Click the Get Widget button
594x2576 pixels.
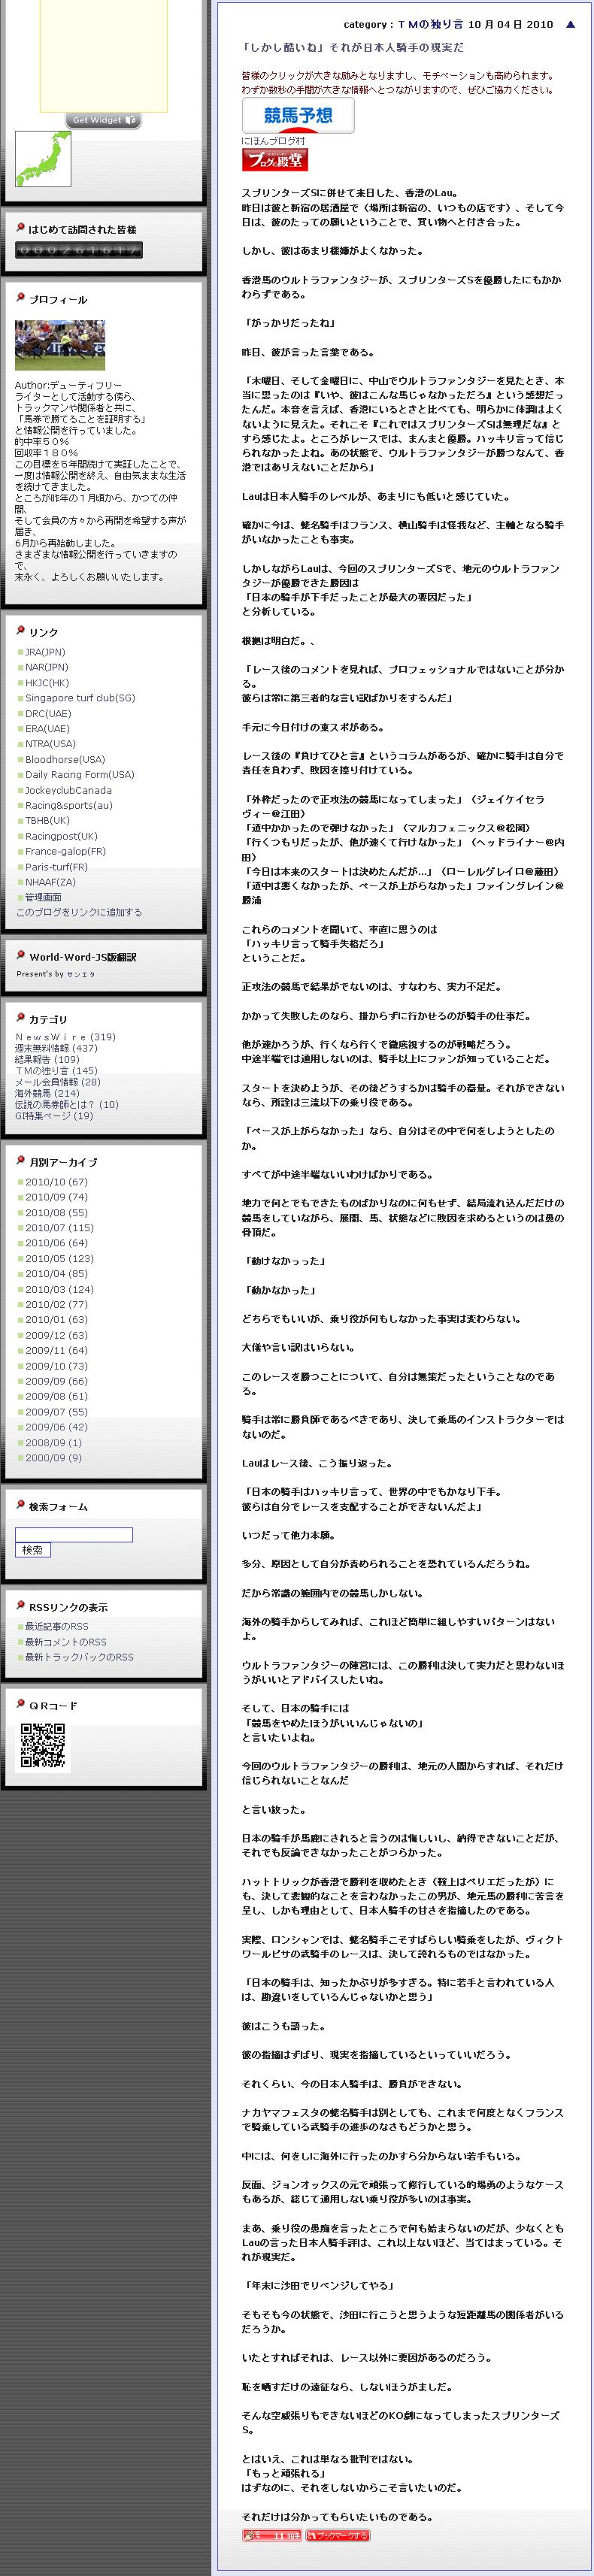[103, 120]
